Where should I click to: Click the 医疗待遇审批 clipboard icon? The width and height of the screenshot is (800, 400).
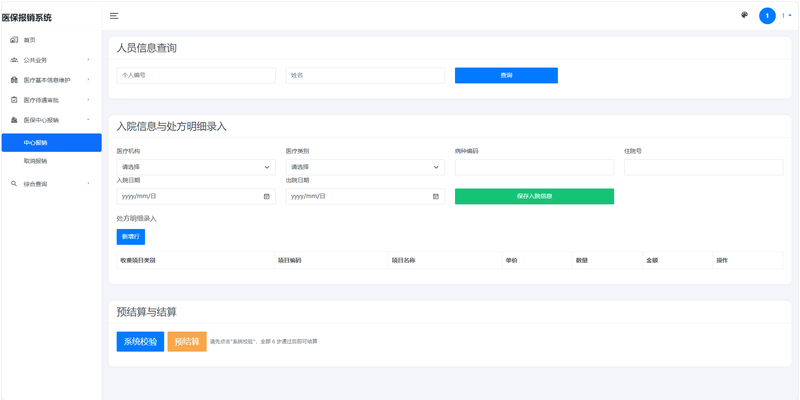click(14, 100)
